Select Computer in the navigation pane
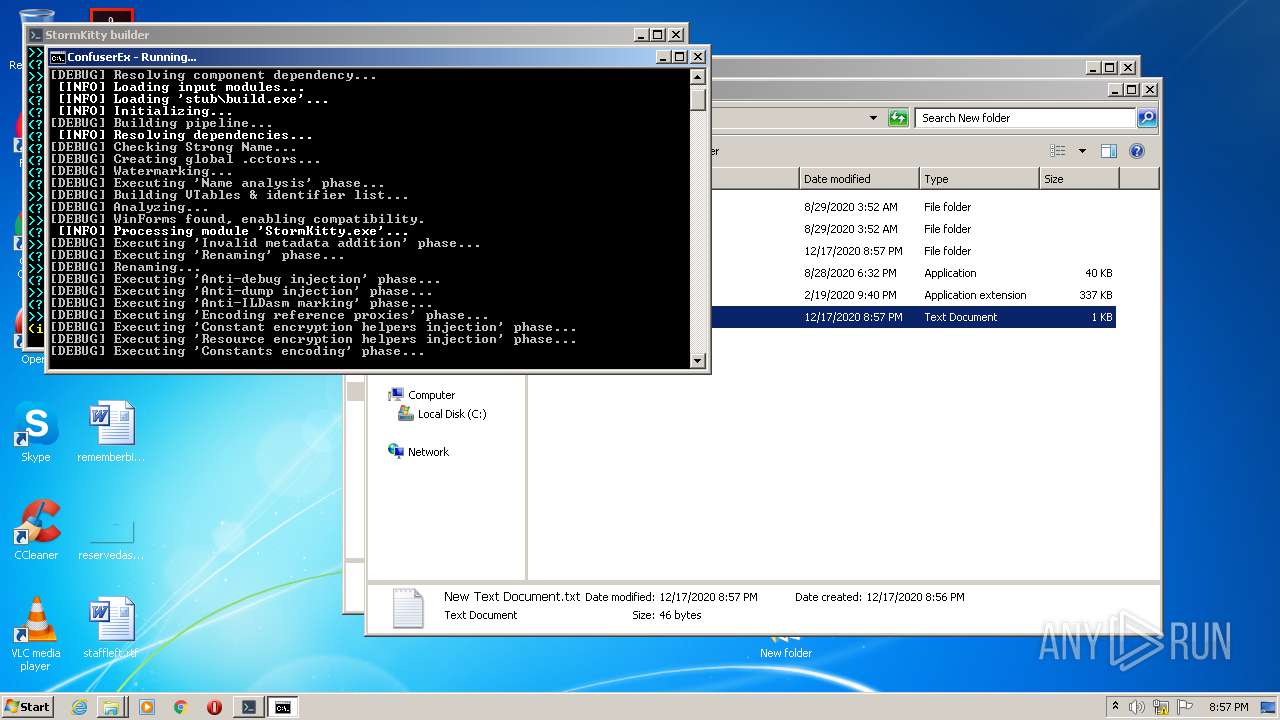This screenshot has width=1280, height=720. [421, 395]
